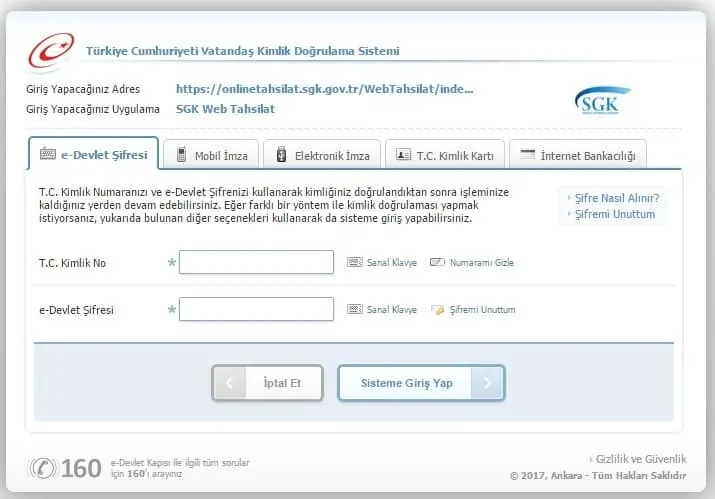Screen dimensions: 715x499
Task: Switch to İnternet Bankacılığı tab
Action: (x=578, y=155)
